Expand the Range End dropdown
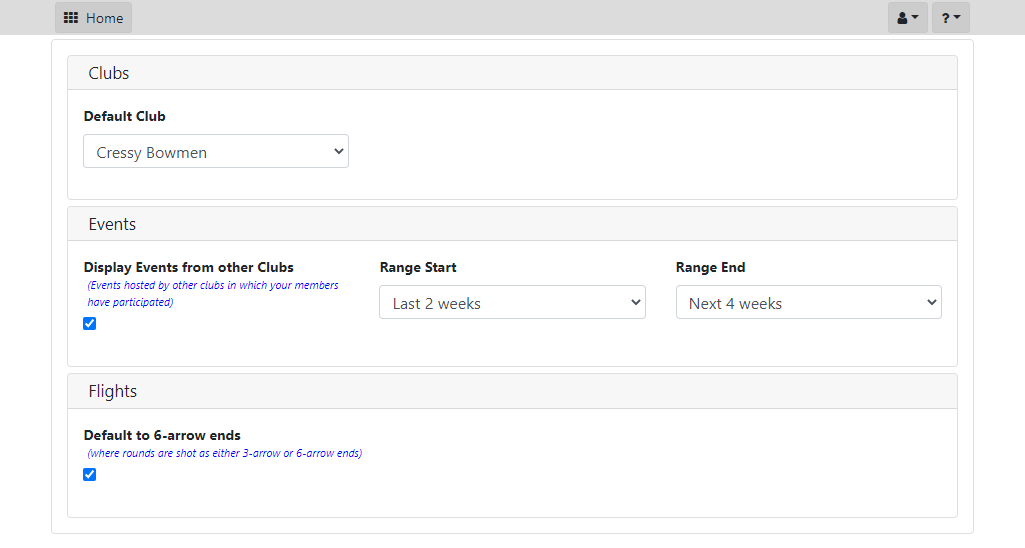Image resolution: width=1025 pixels, height=548 pixels. [809, 302]
